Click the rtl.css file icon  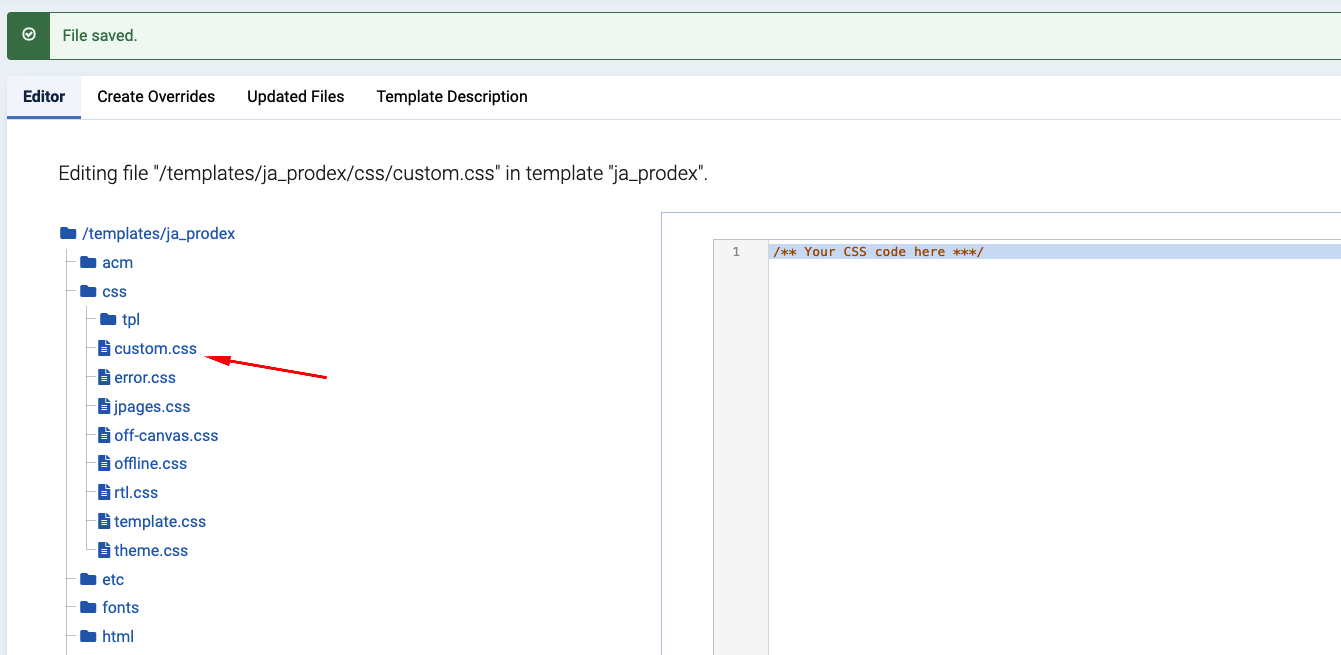coord(104,493)
